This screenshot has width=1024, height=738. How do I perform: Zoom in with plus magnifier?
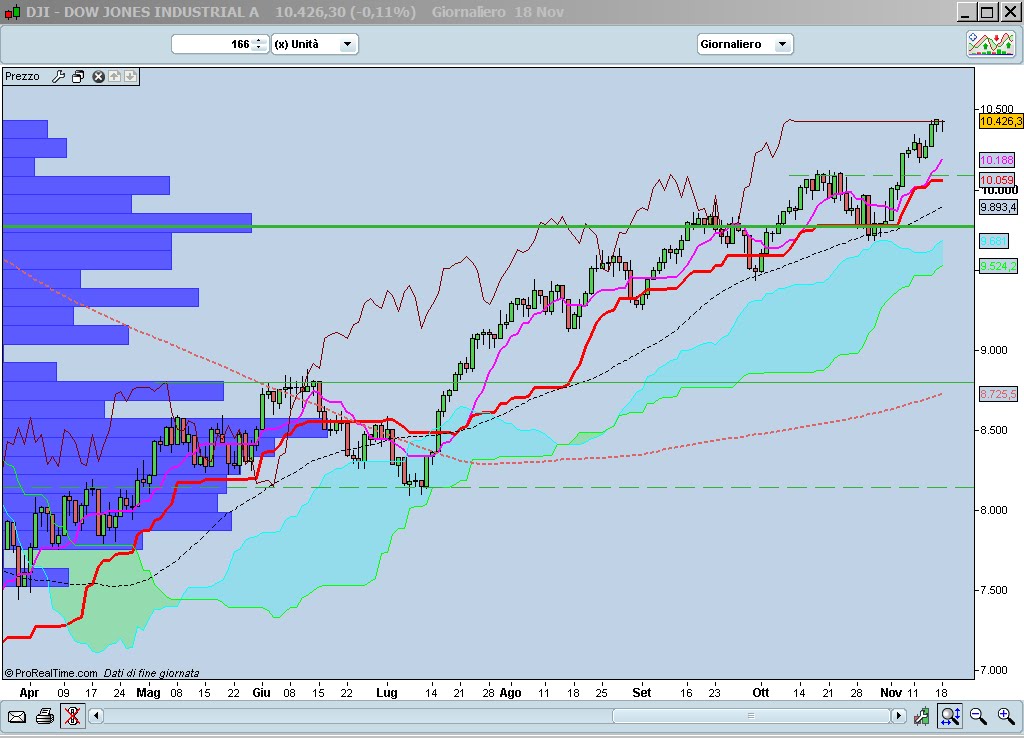pyautogui.click(x=1006, y=716)
